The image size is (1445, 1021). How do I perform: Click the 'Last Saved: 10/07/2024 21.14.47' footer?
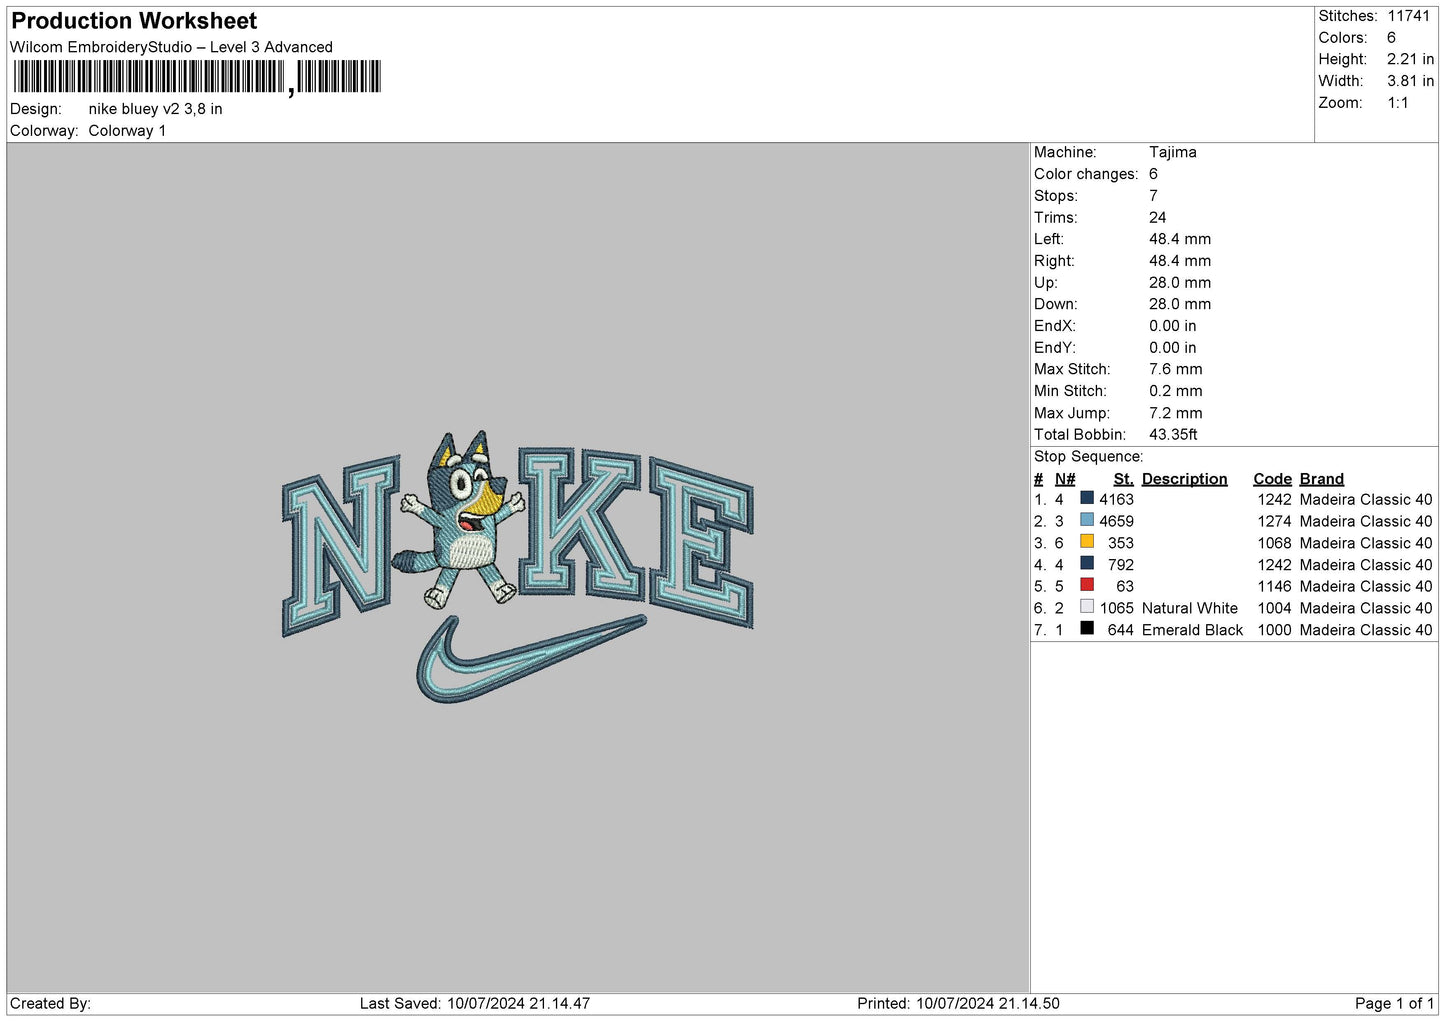475,1004
